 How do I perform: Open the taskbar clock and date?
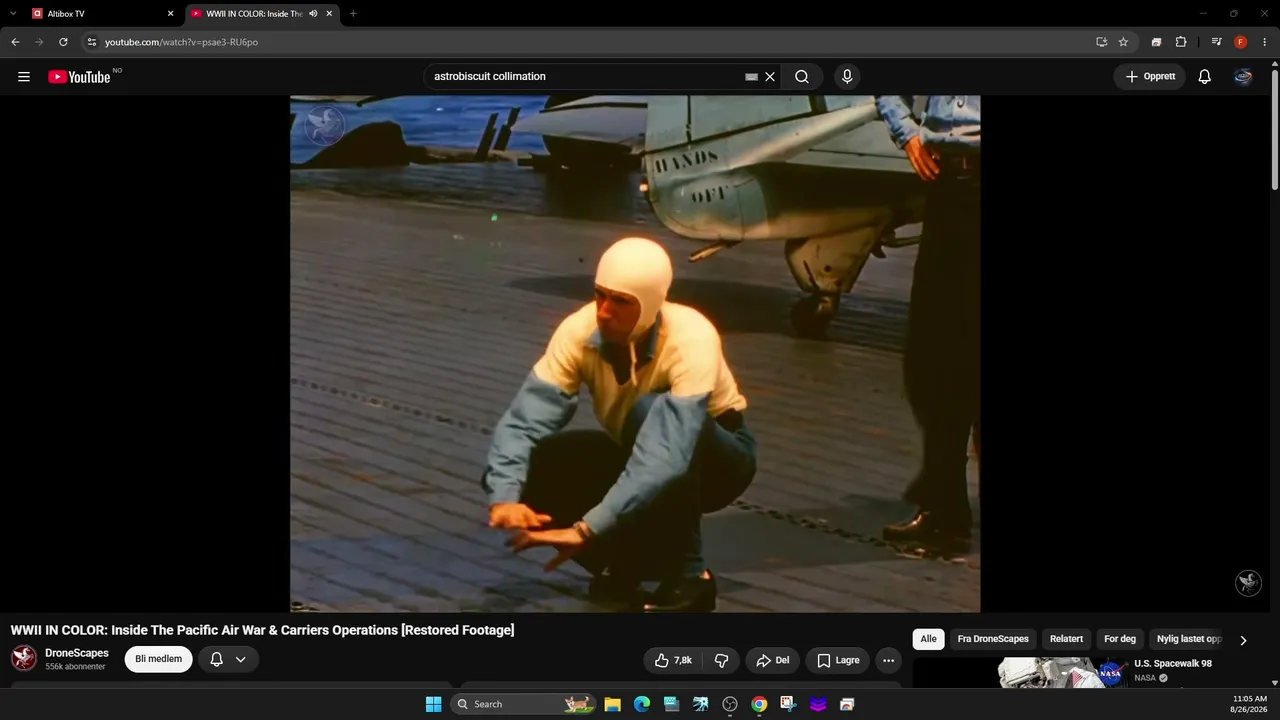click(x=1250, y=704)
